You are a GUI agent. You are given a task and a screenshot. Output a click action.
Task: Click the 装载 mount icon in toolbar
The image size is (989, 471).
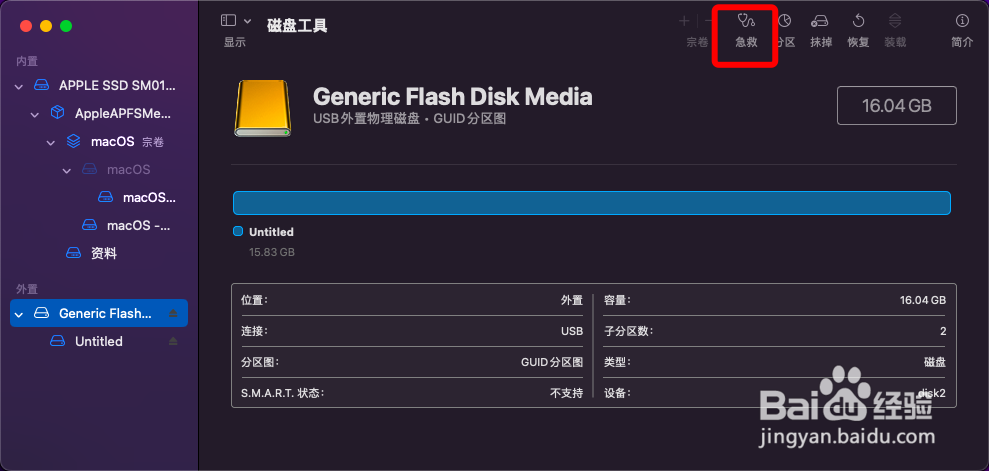pos(894,21)
